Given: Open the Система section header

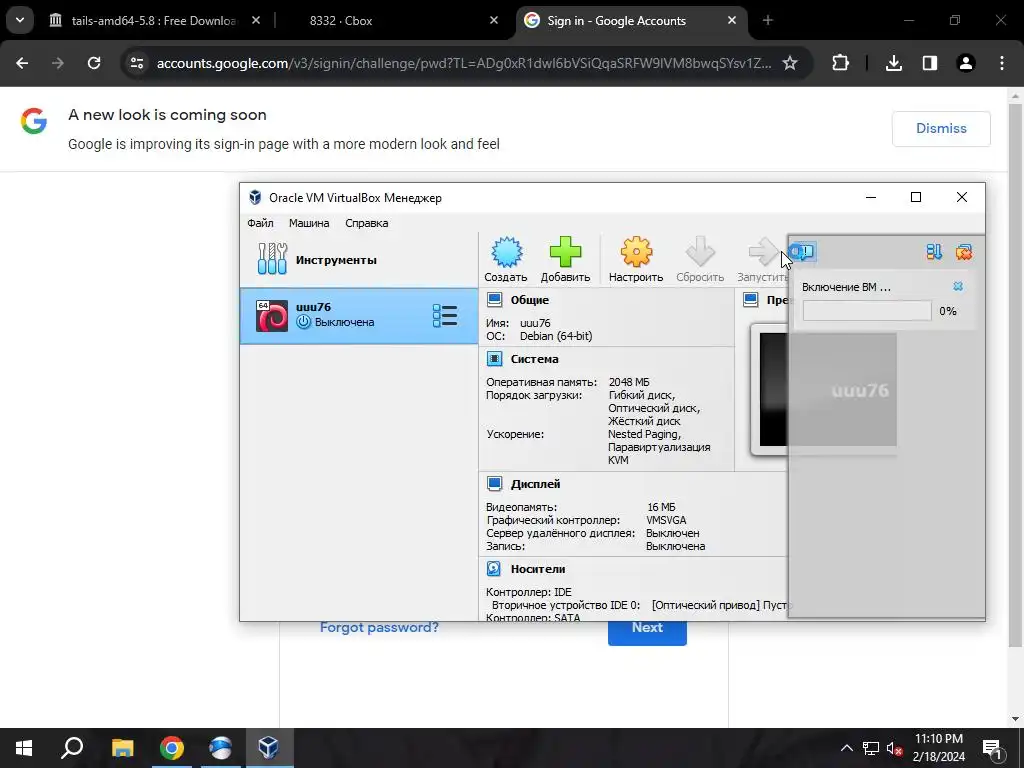Looking at the screenshot, I should pos(534,359).
